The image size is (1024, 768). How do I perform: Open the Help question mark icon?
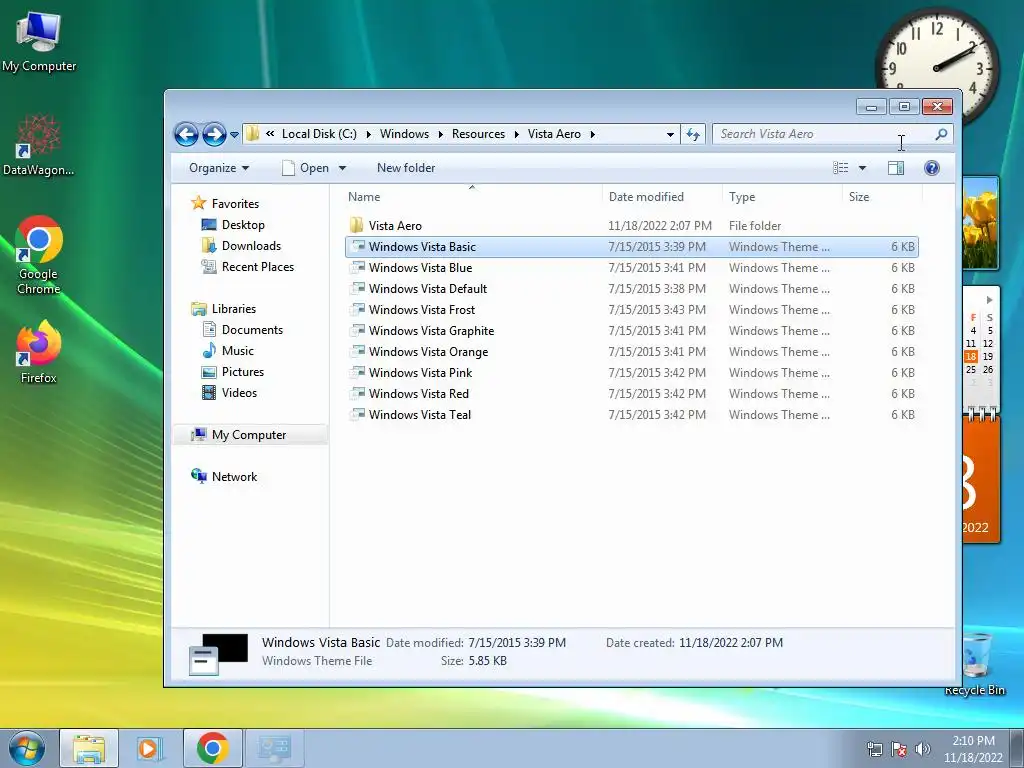pos(932,168)
